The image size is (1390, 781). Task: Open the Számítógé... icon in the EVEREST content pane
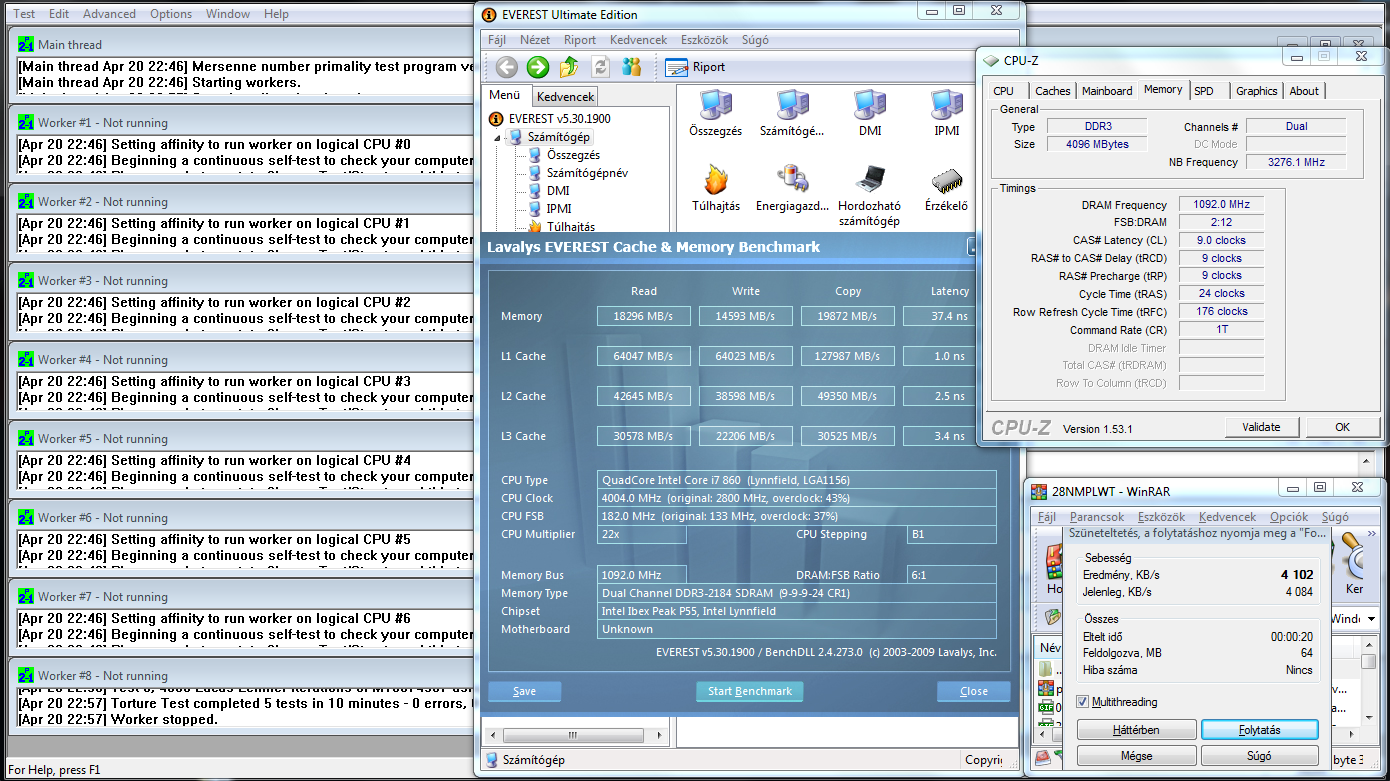pos(792,114)
